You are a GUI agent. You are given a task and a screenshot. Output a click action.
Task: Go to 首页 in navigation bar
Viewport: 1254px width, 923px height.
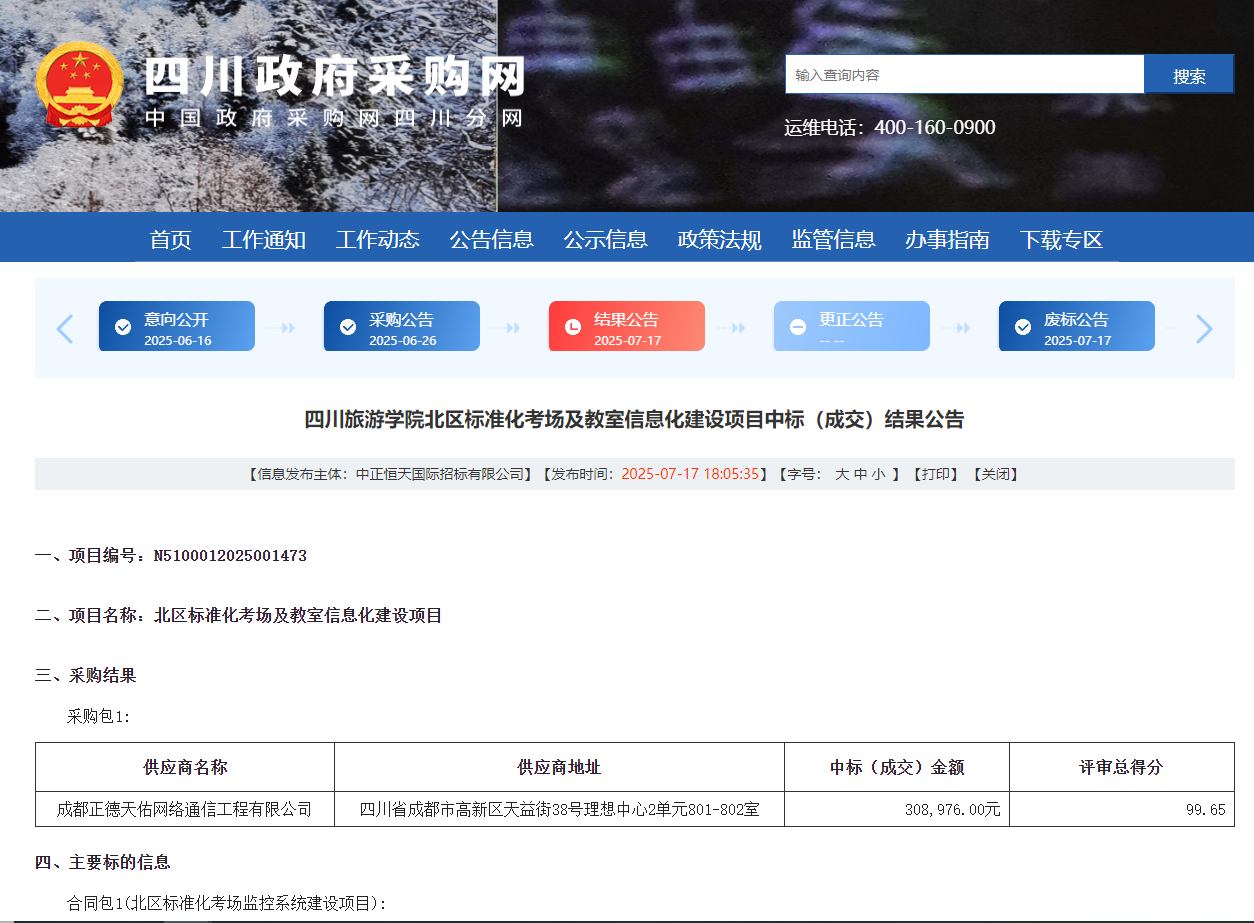point(171,240)
